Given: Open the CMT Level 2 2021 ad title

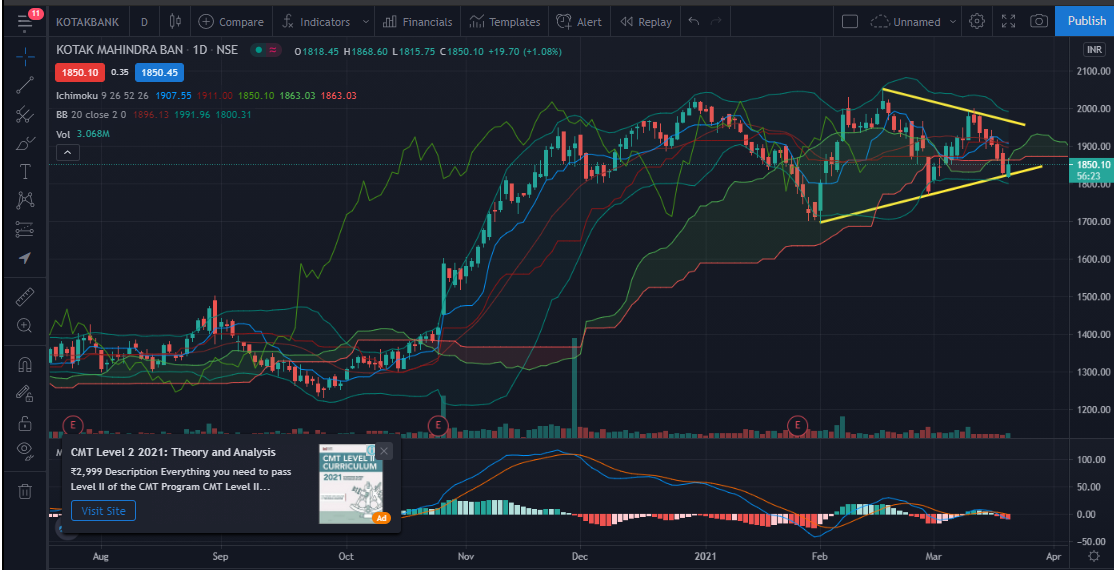Looking at the screenshot, I should pyautogui.click(x=173, y=452).
